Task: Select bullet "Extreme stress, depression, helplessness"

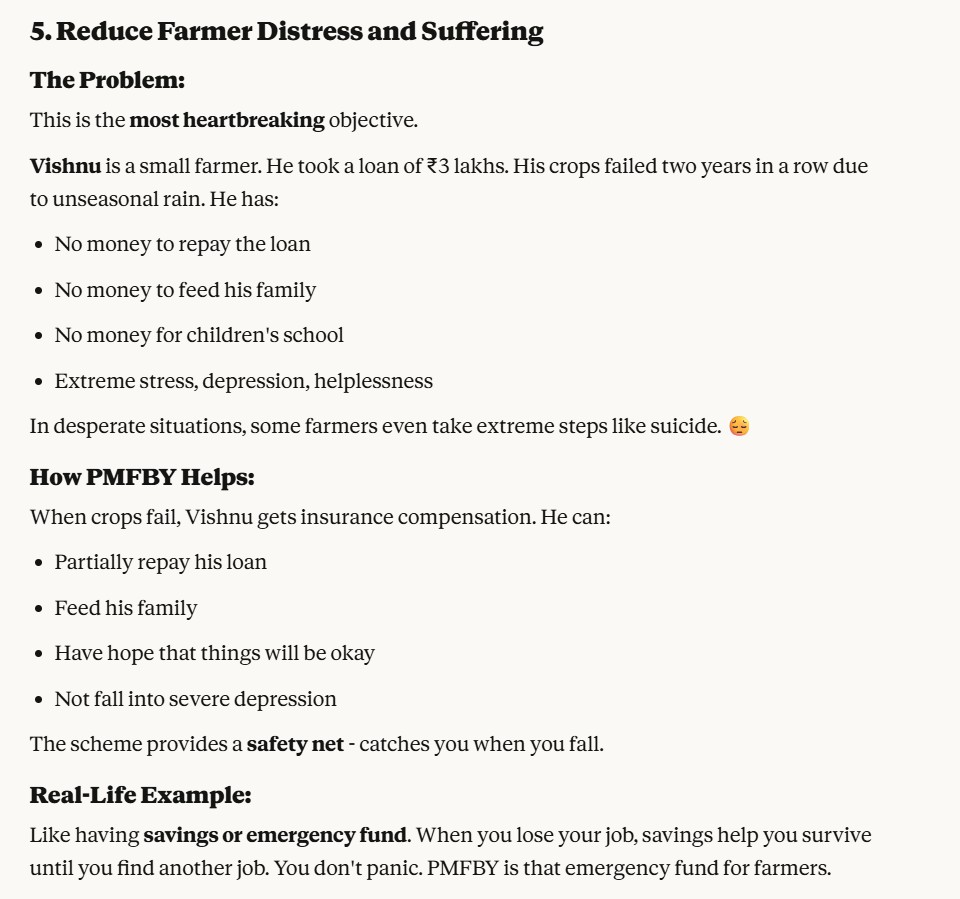Action: pos(243,381)
